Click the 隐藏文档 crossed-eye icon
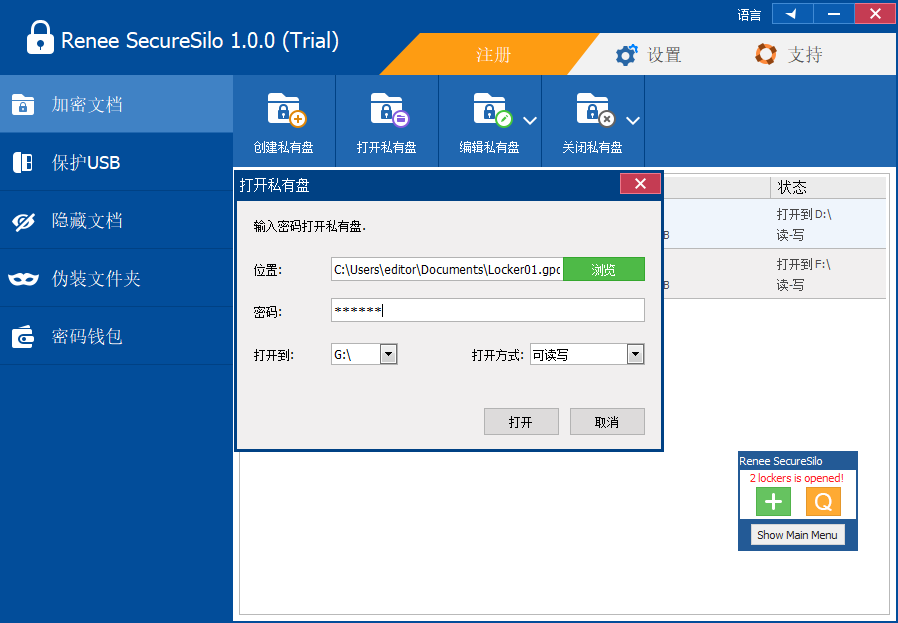This screenshot has height=623, width=898. point(23,221)
